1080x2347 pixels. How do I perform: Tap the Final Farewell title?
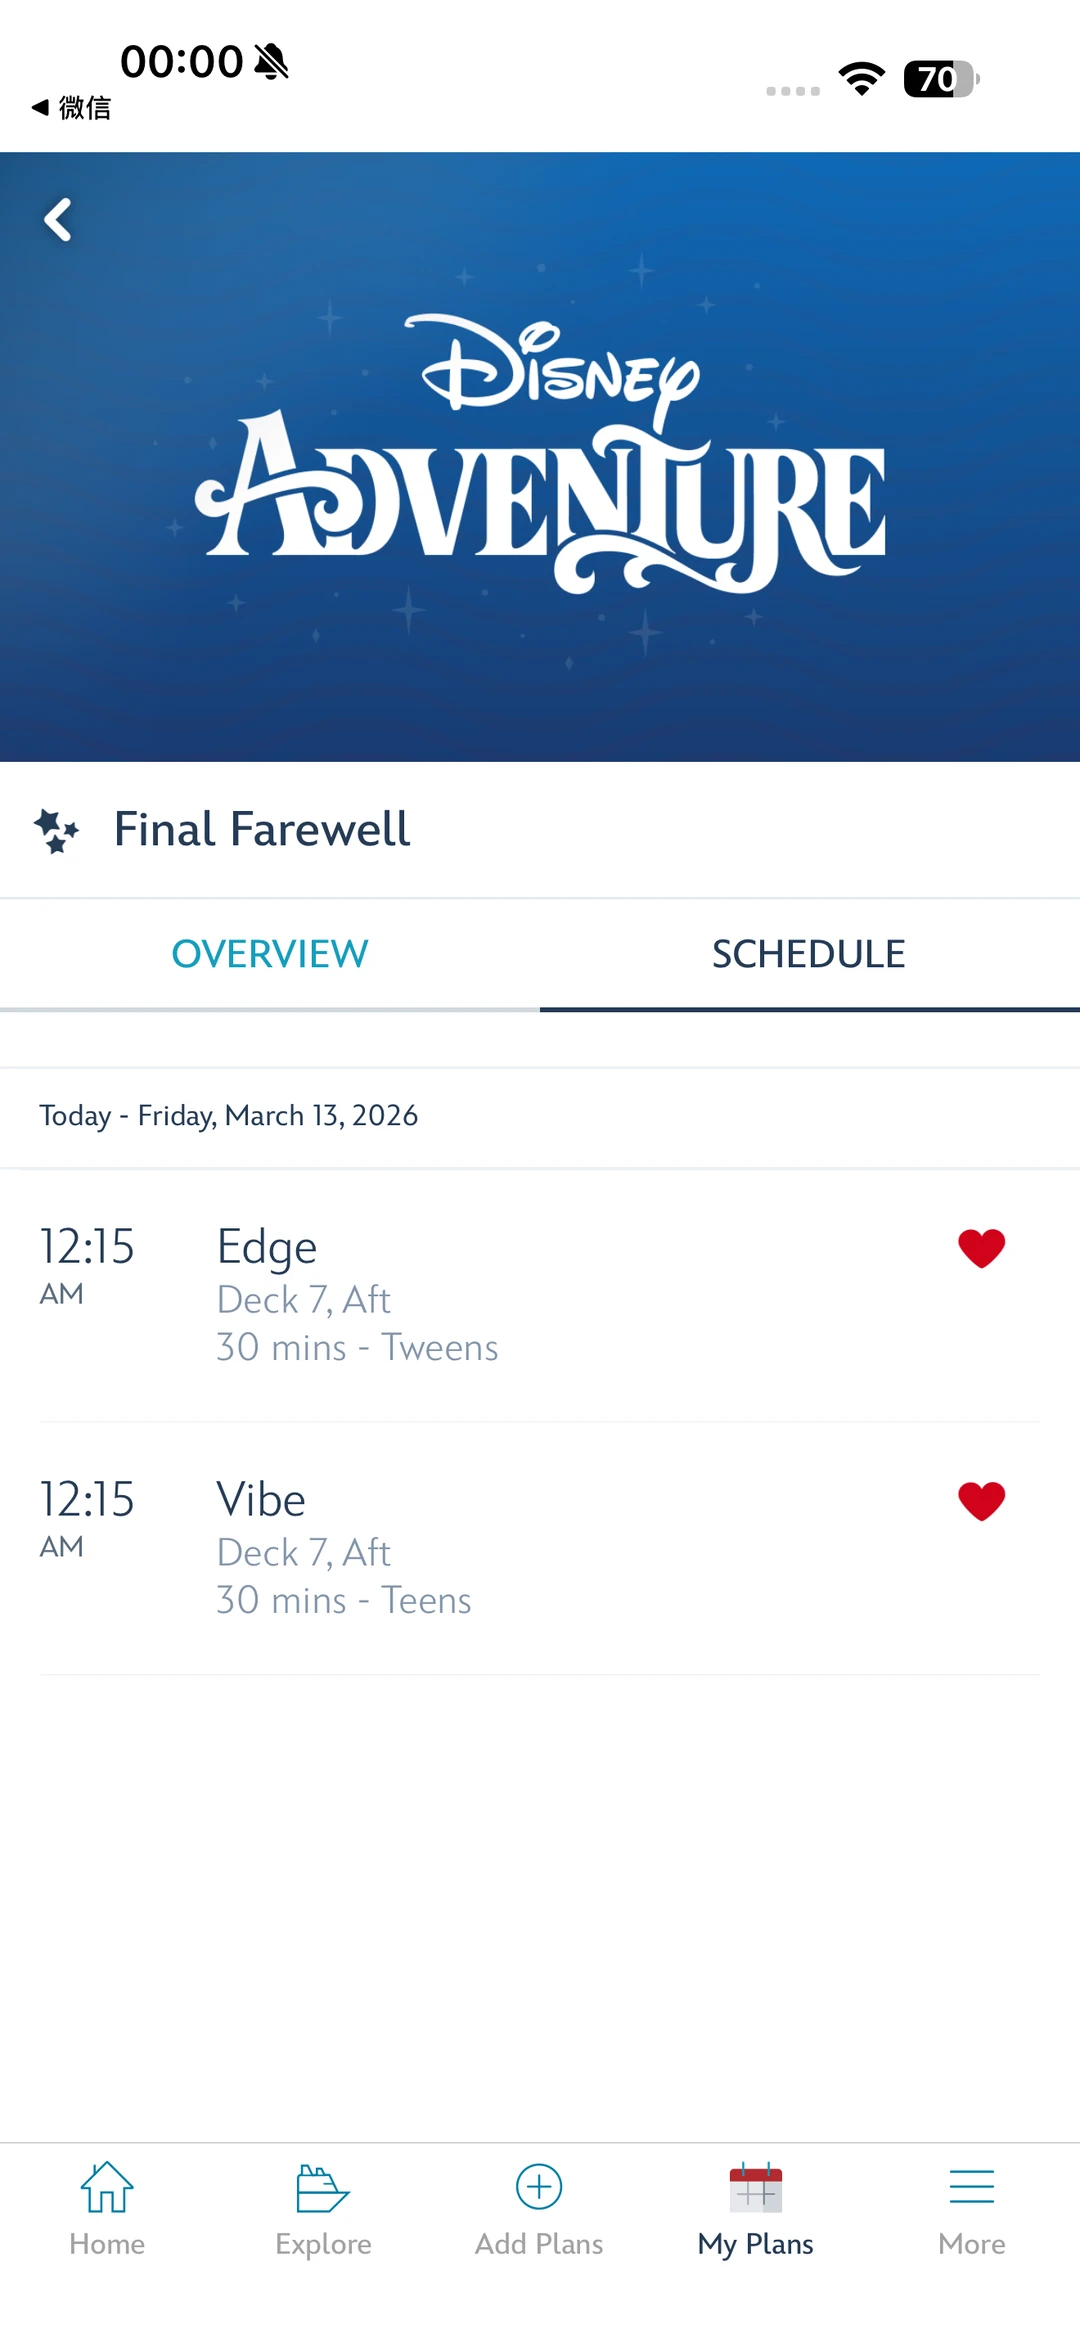click(x=262, y=830)
